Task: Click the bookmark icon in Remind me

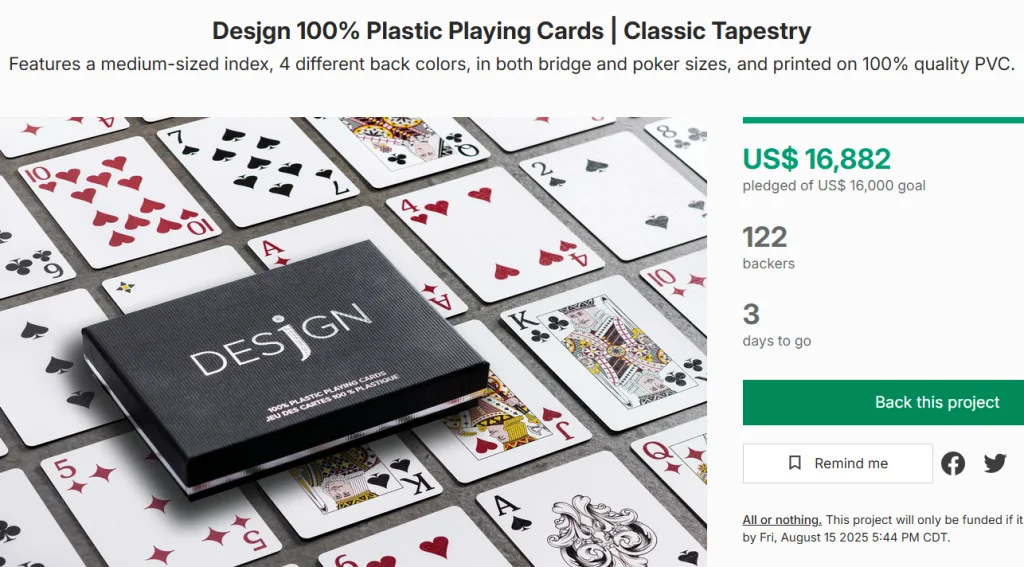Action: coord(795,463)
